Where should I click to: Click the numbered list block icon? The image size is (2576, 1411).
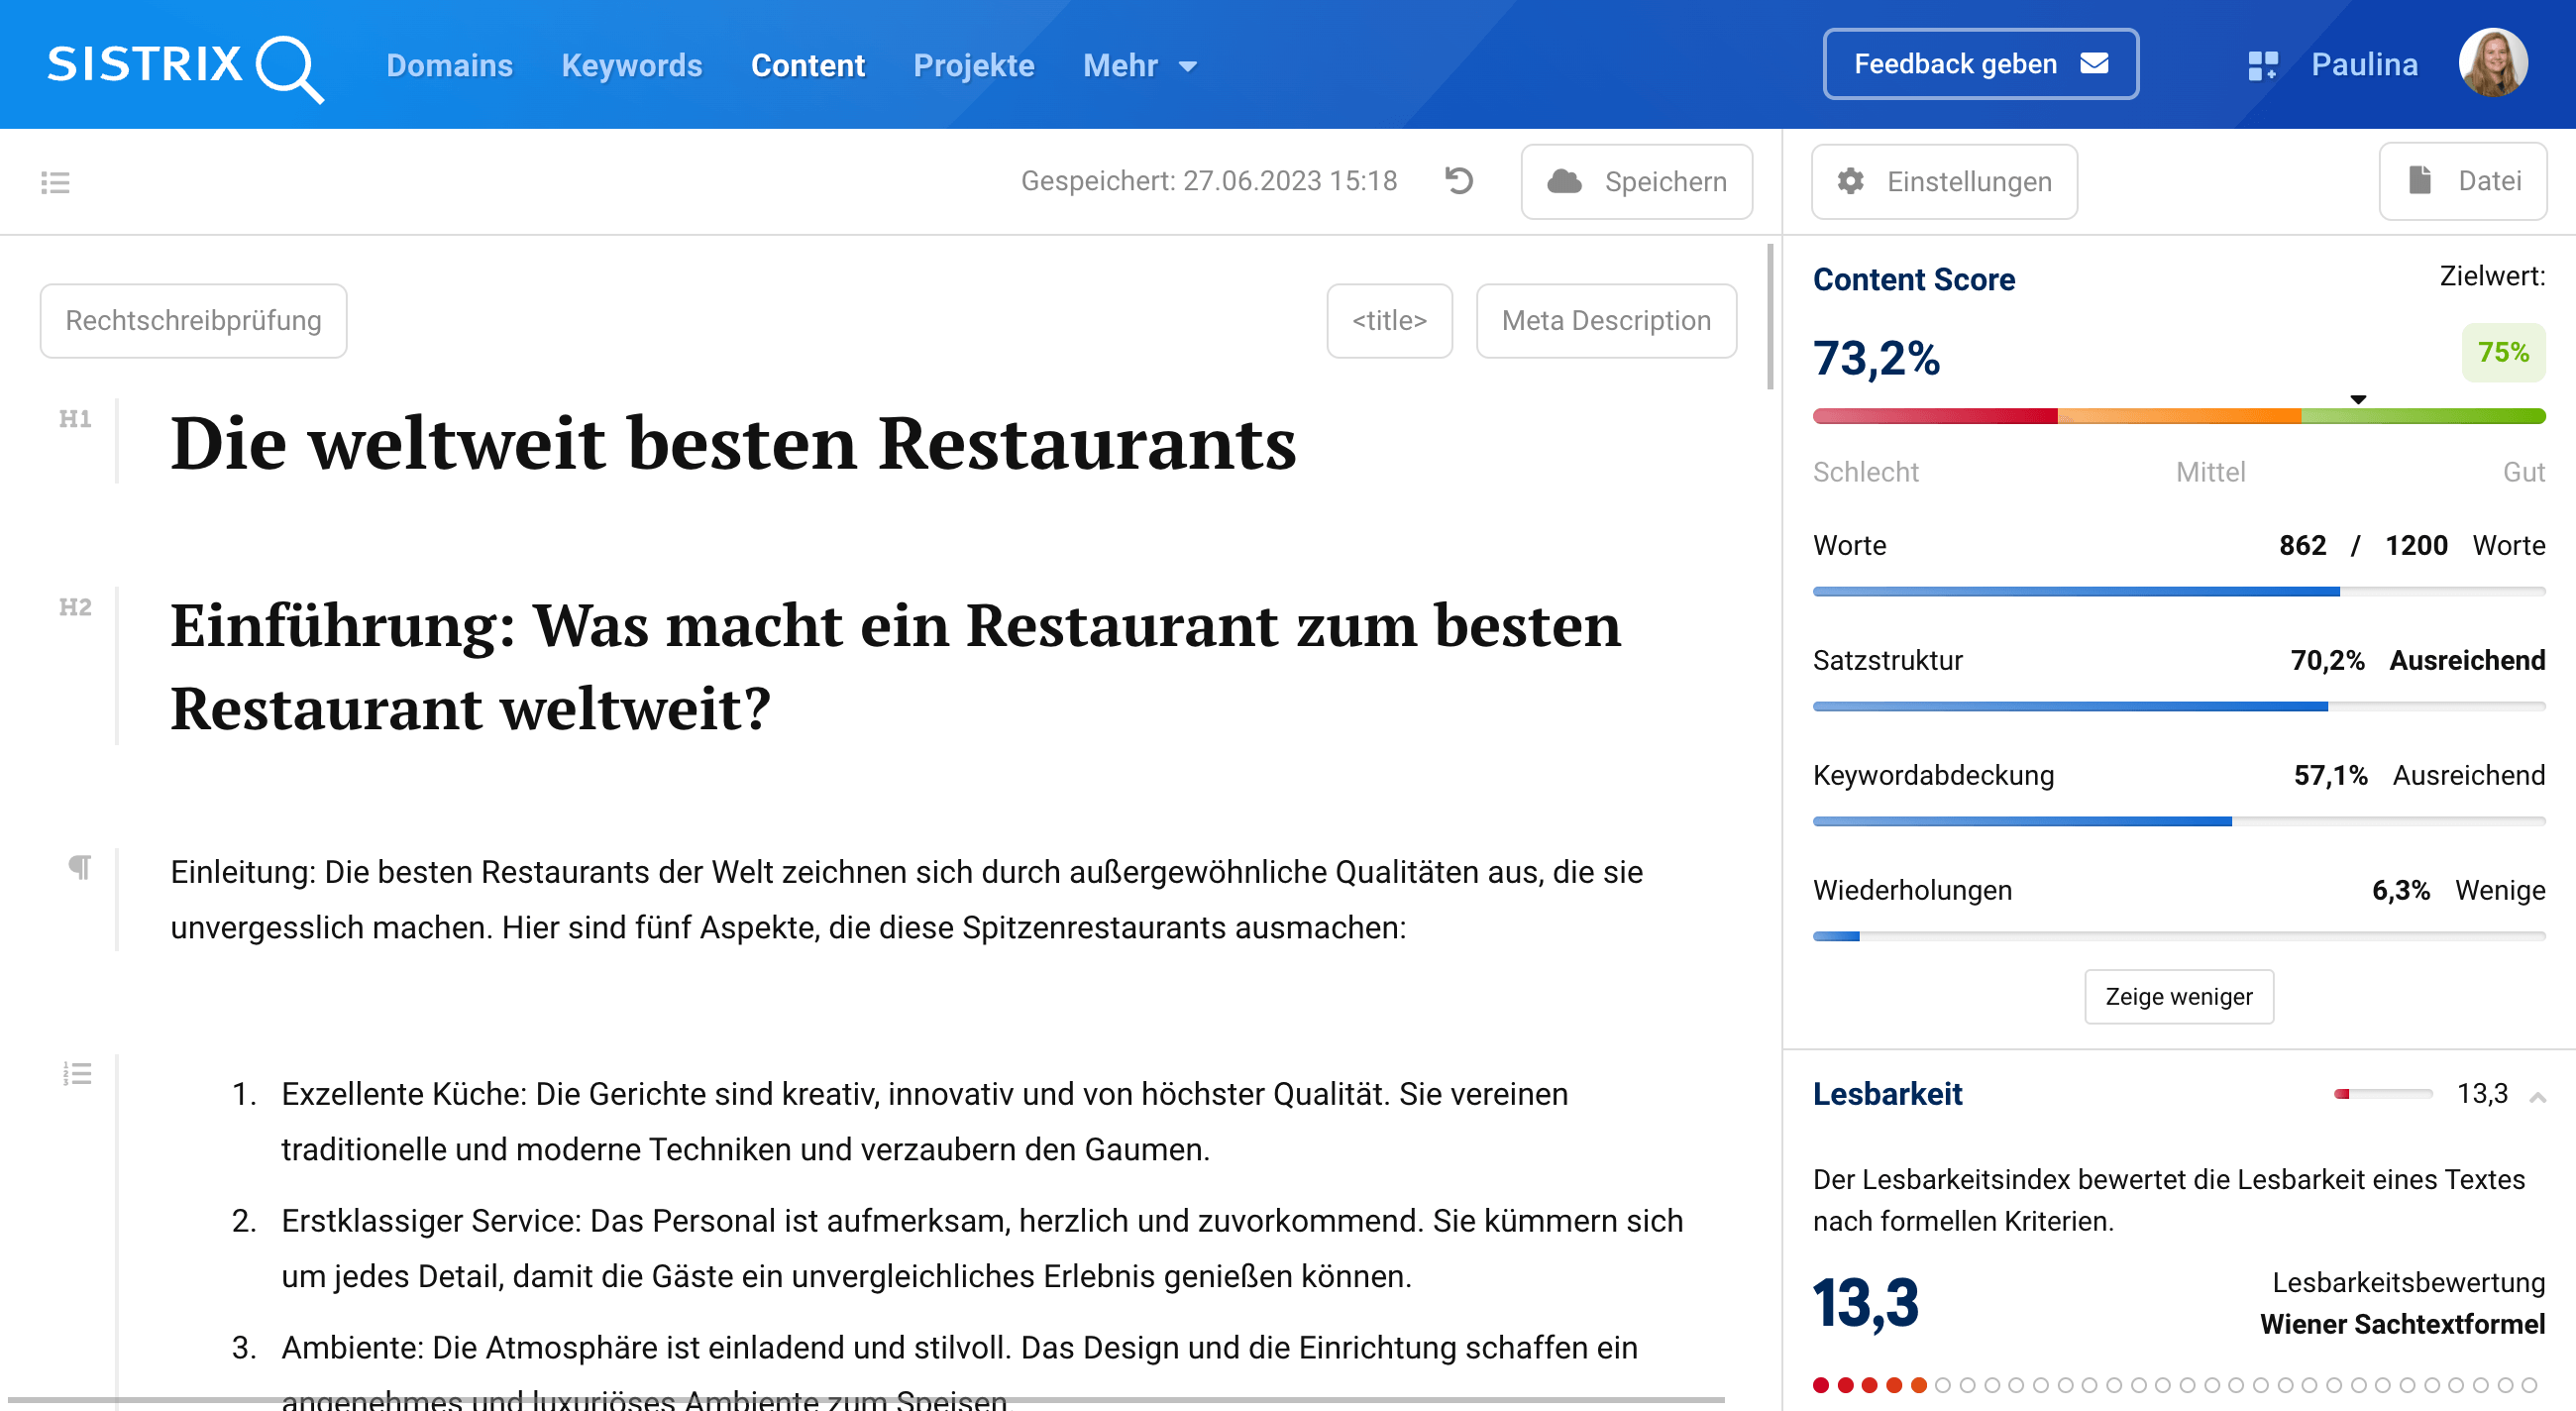tap(77, 1074)
